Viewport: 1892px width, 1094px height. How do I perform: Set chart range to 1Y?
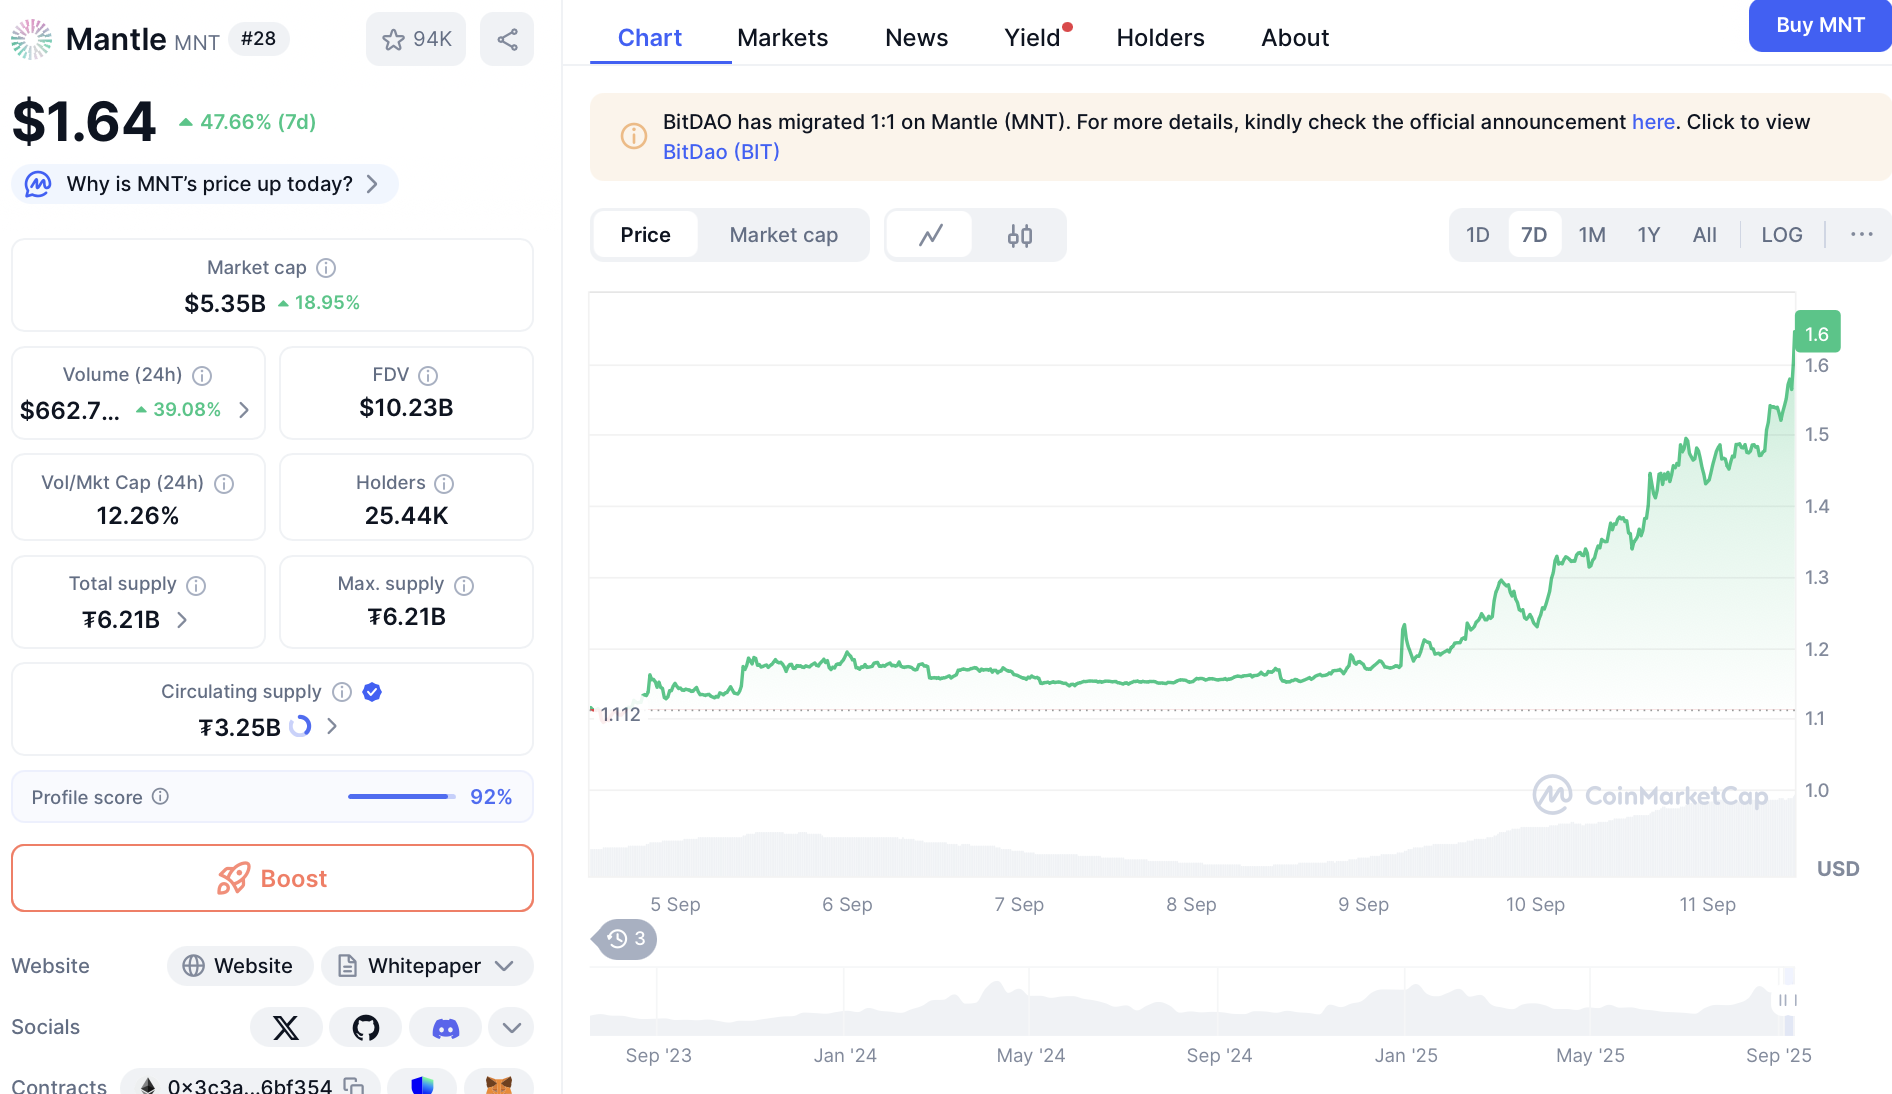(1649, 235)
